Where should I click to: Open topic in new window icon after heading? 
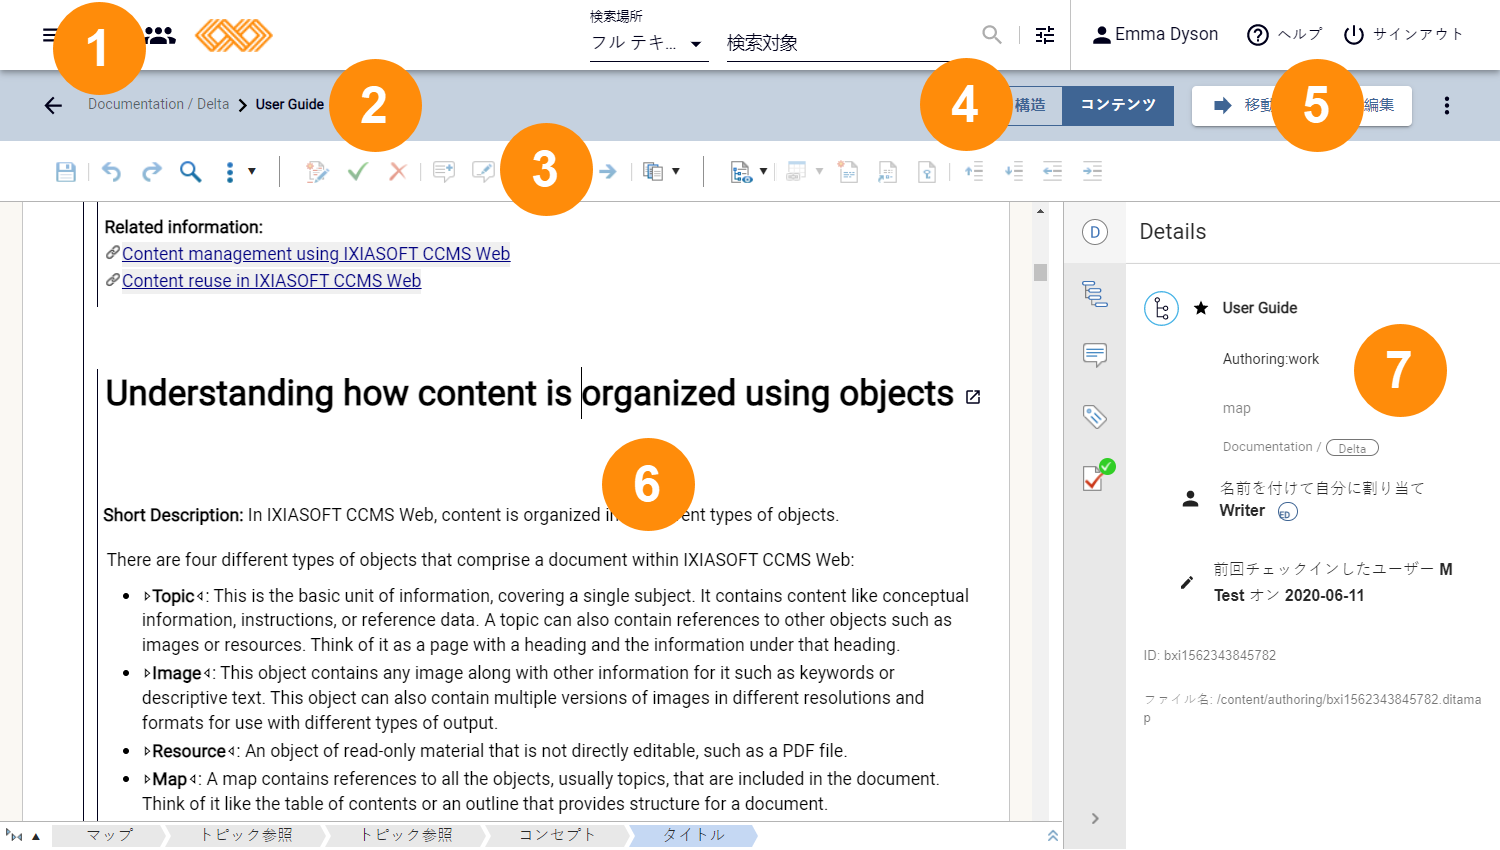[x=973, y=397]
